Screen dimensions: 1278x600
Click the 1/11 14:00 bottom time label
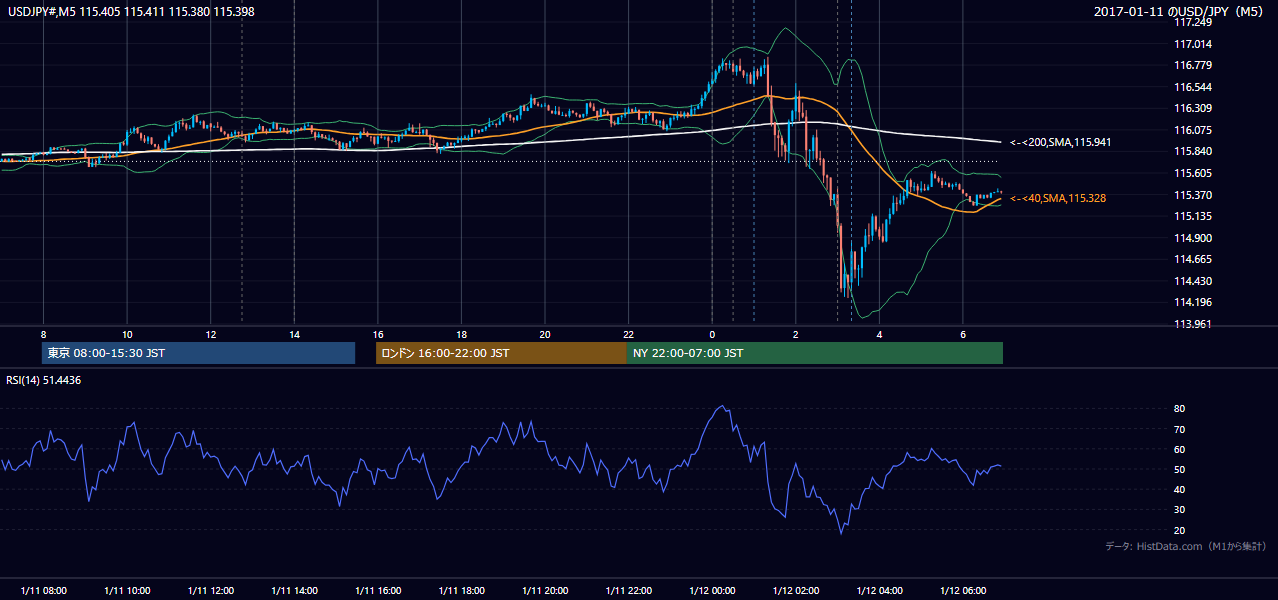(294, 590)
